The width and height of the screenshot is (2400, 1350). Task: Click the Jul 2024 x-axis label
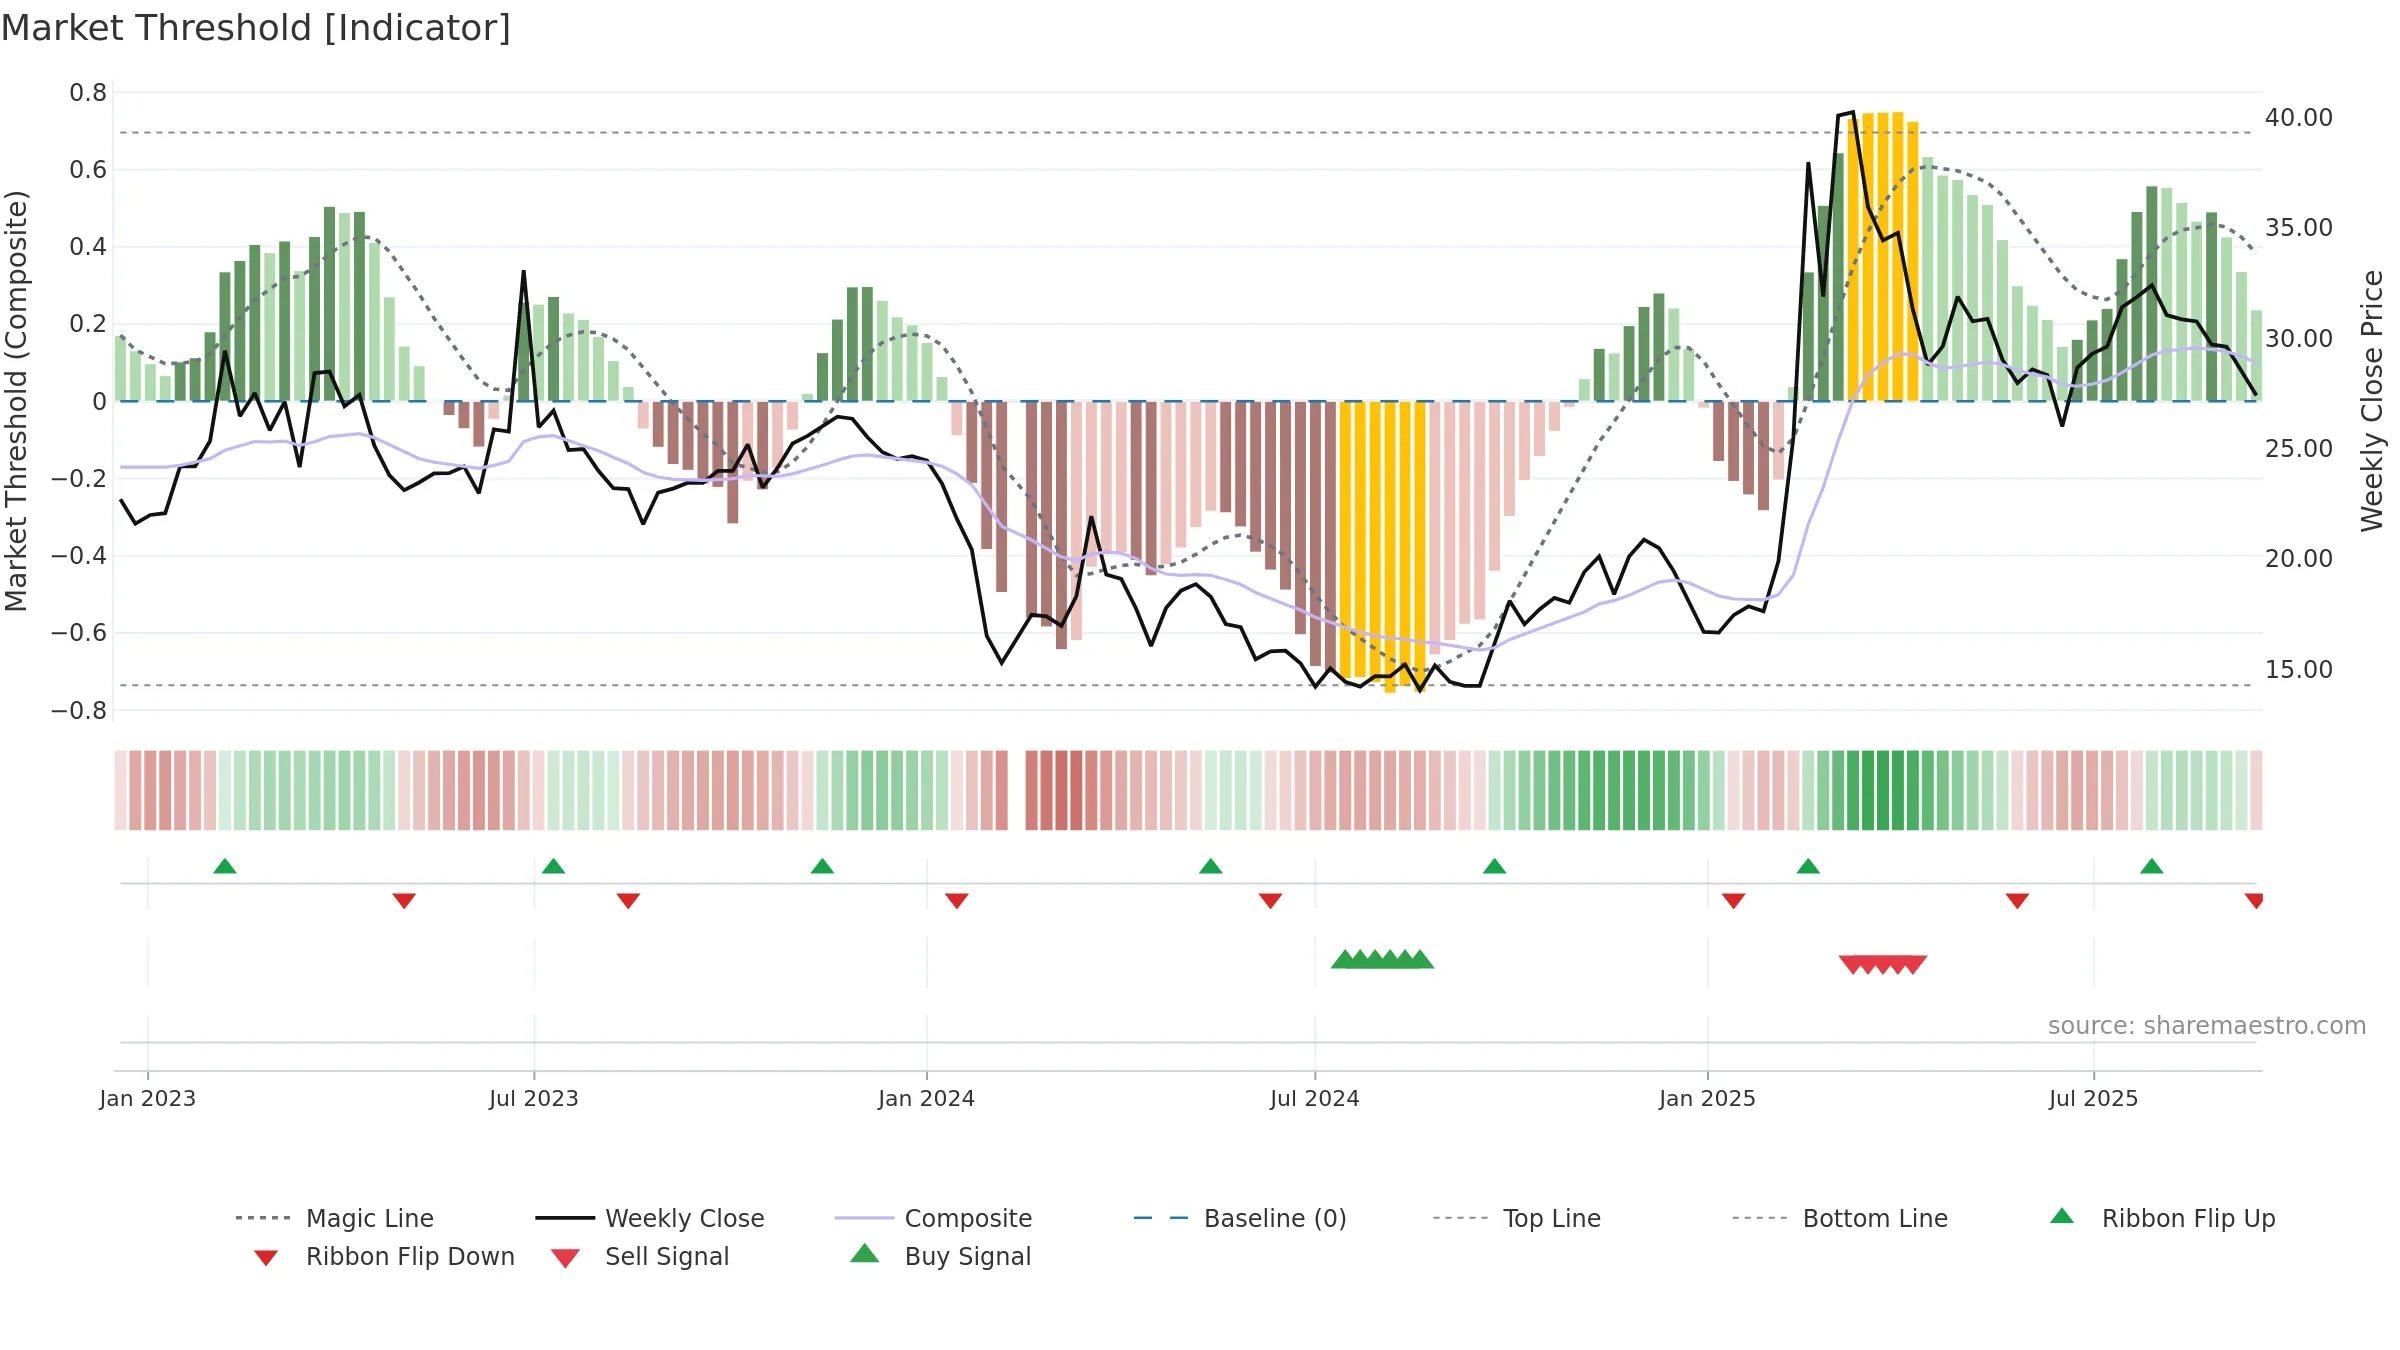coord(1315,1098)
